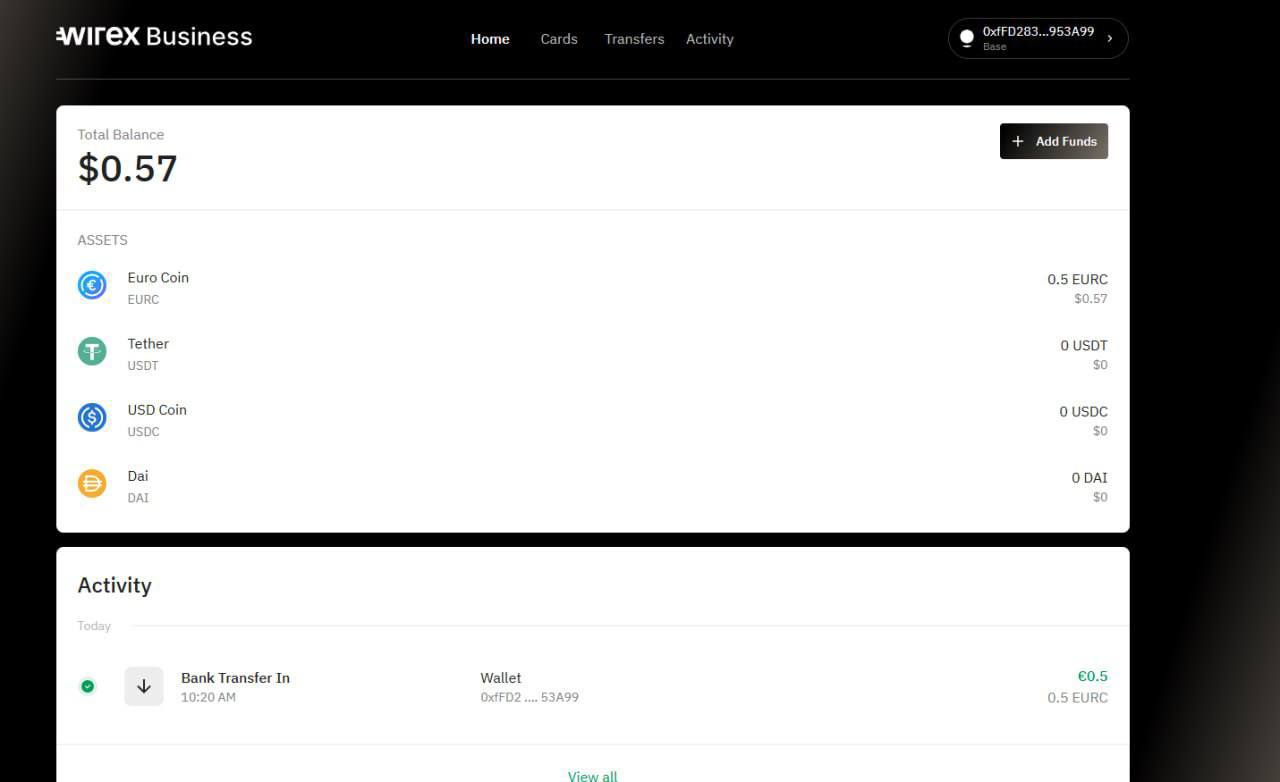Click the Bank Transfer In arrow icon
This screenshot has width=1280, height=782.
point(144,686)
